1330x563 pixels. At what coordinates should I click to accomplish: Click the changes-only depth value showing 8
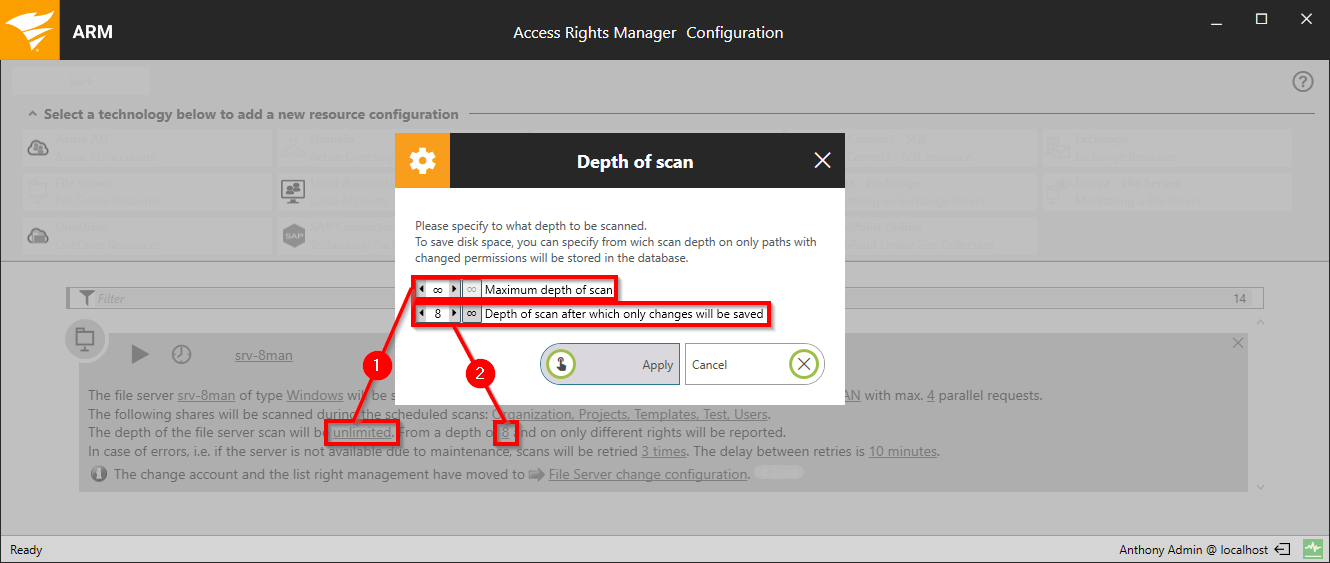click(437, 314)
